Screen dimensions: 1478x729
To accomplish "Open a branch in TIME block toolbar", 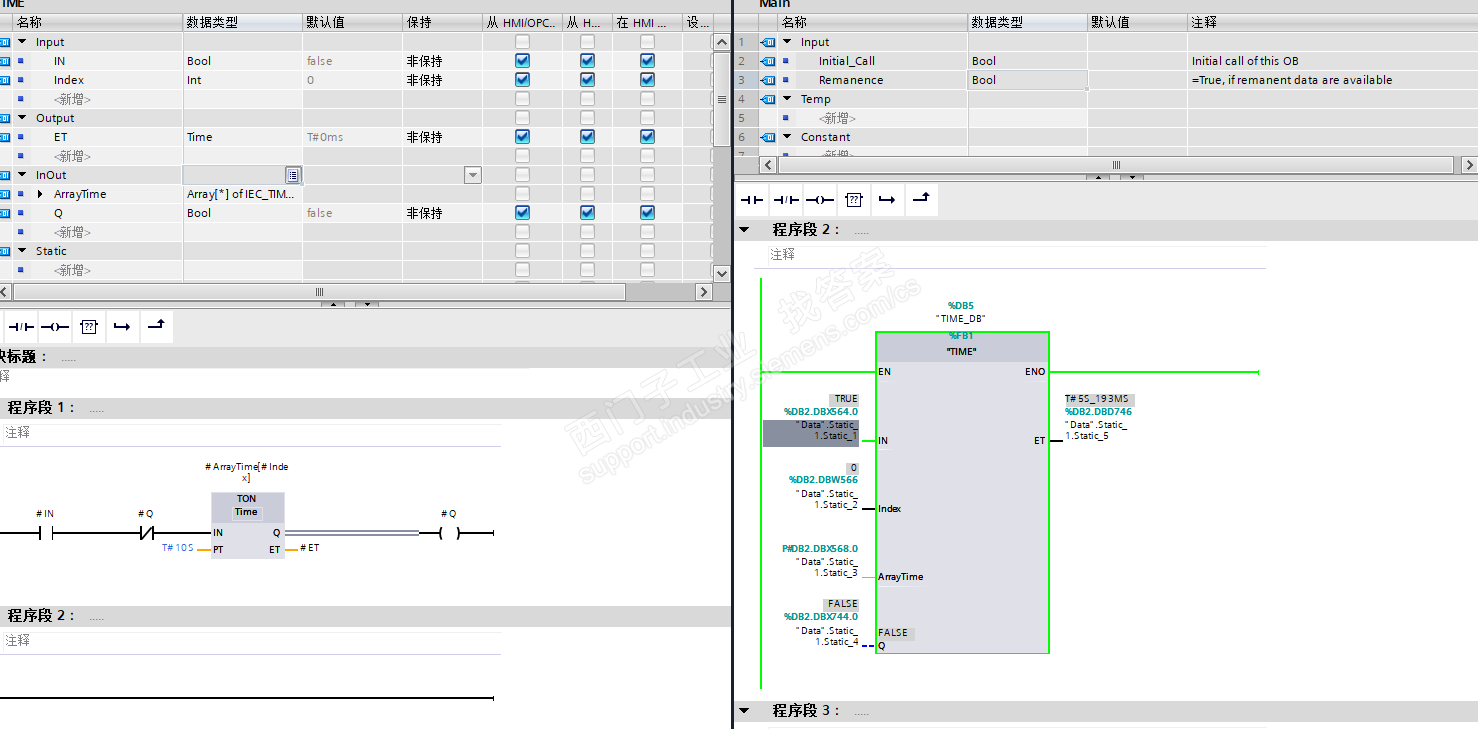I will tap(122, 327).
